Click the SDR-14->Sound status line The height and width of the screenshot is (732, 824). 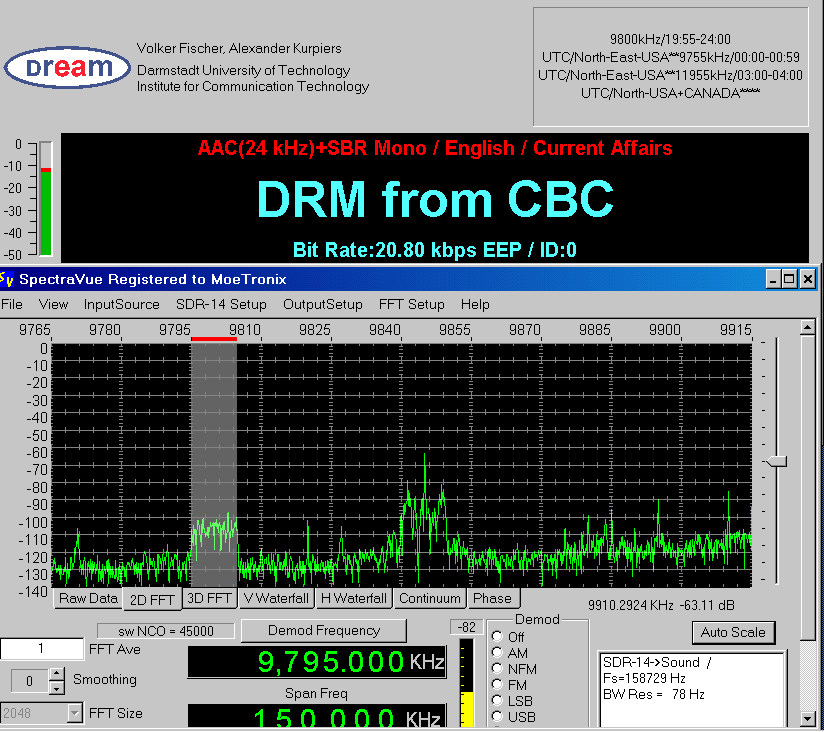click(657, 662)
